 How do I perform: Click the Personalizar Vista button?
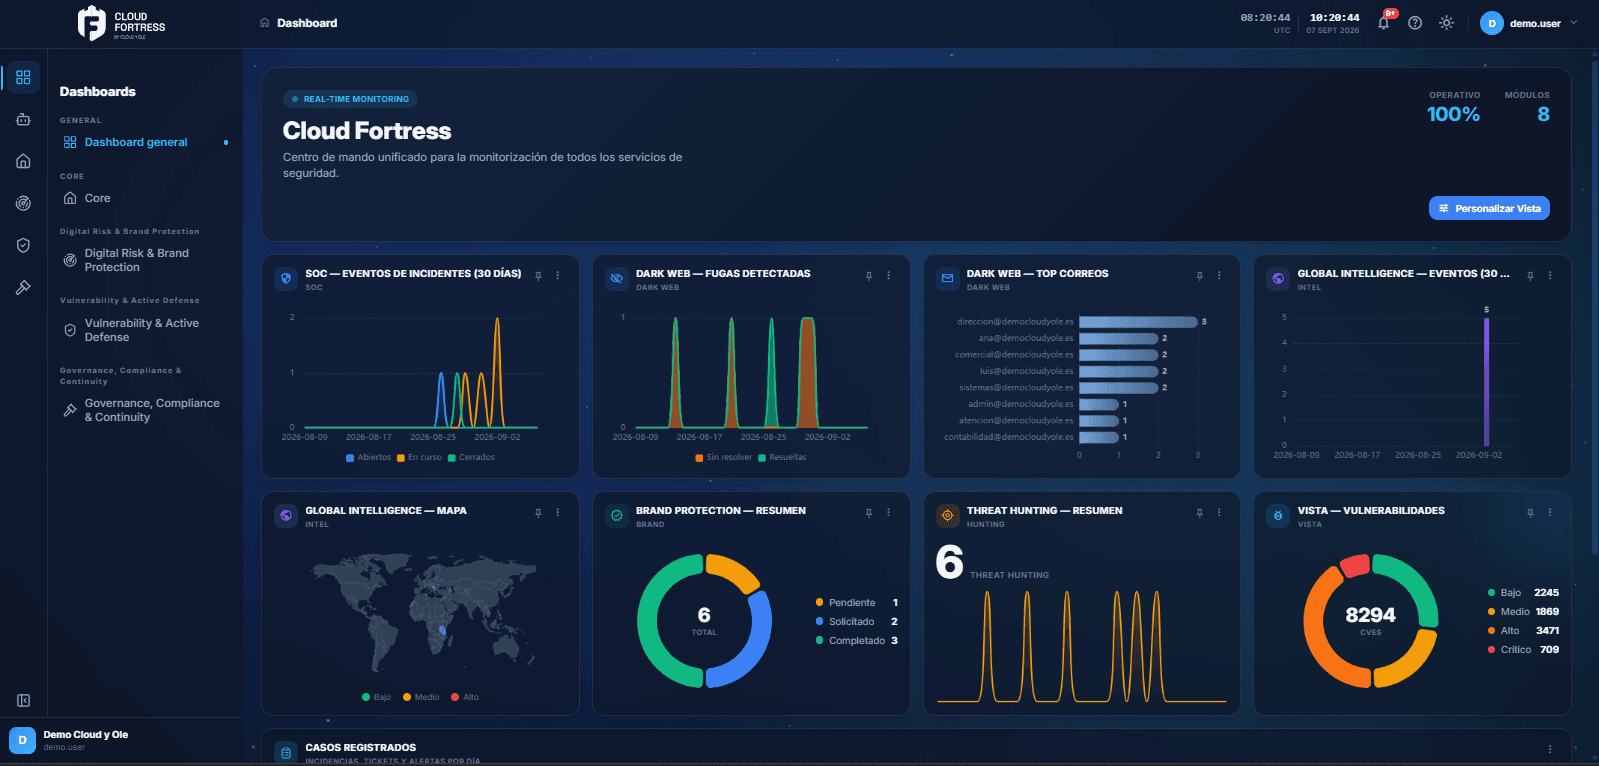pos(1489,208)
